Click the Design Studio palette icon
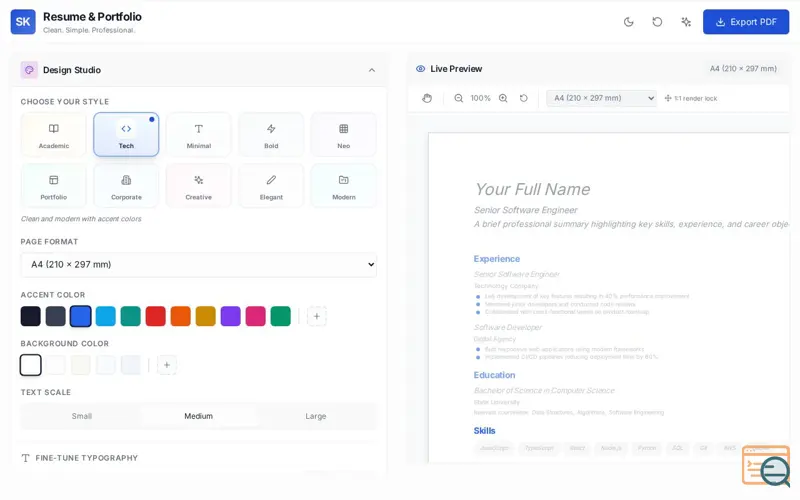The width and height of the screenshot is (800, 500). [x=29, y=70]
